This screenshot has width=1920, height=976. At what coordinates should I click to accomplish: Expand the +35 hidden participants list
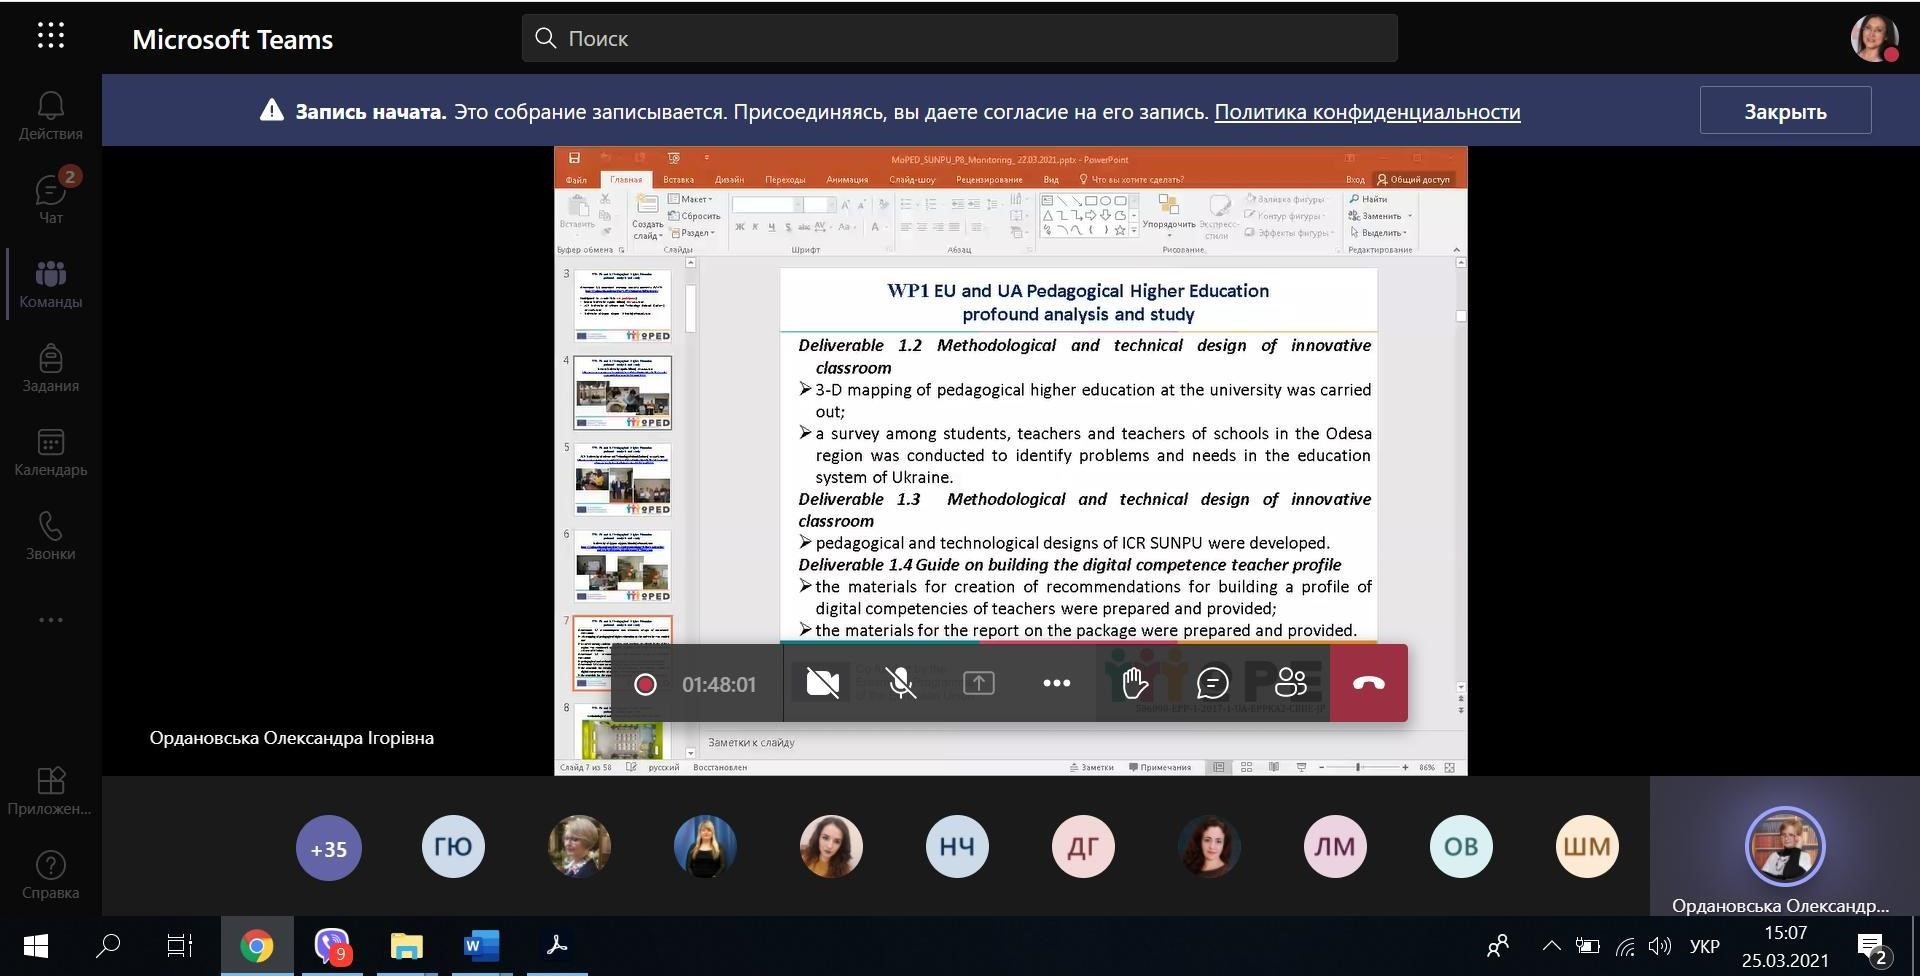click(328, 848)
